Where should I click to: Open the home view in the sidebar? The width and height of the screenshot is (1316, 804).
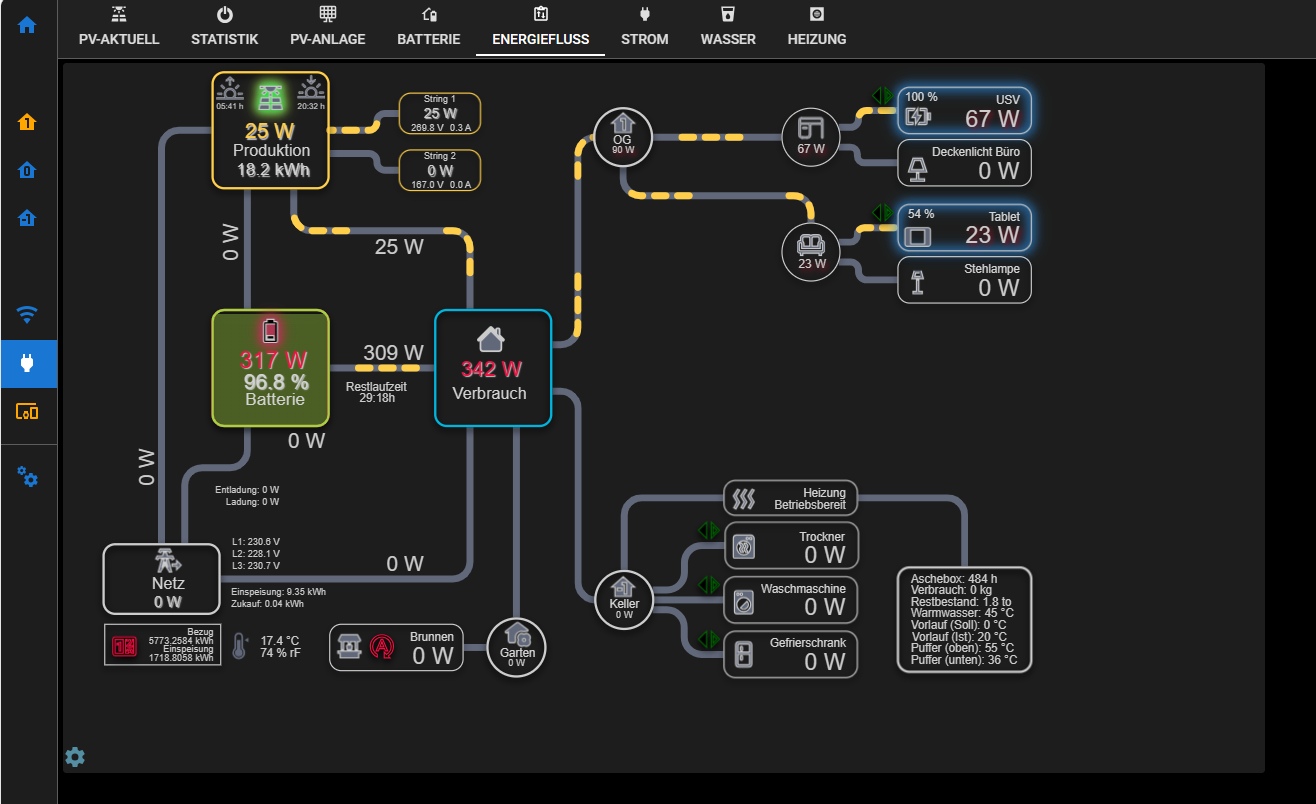point(27,25)
